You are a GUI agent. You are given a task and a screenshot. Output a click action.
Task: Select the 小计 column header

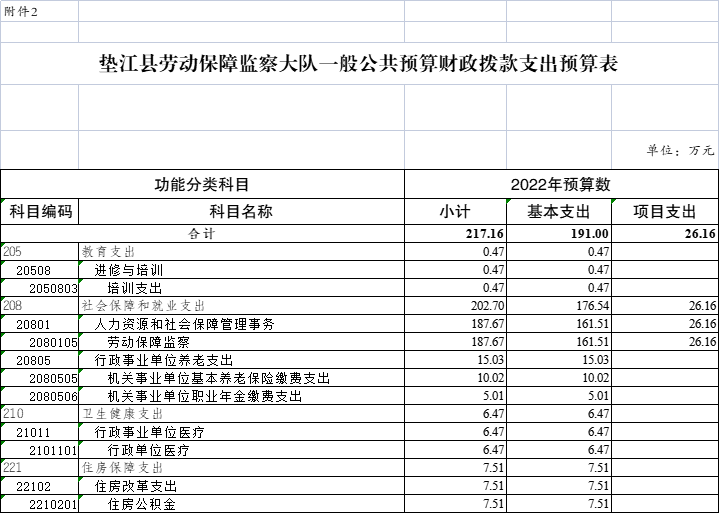[x=455, y=211]
